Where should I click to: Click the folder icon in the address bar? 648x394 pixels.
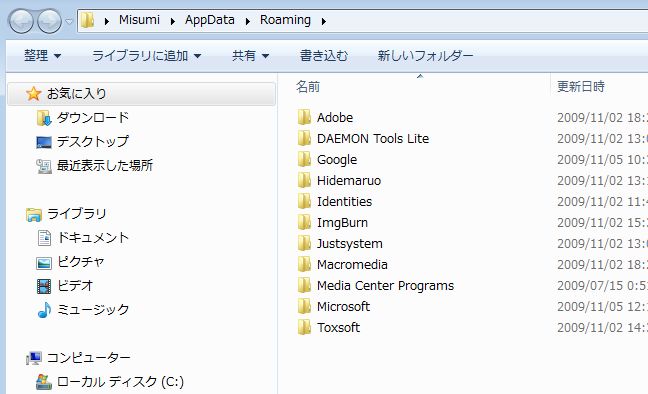(87, 20)
